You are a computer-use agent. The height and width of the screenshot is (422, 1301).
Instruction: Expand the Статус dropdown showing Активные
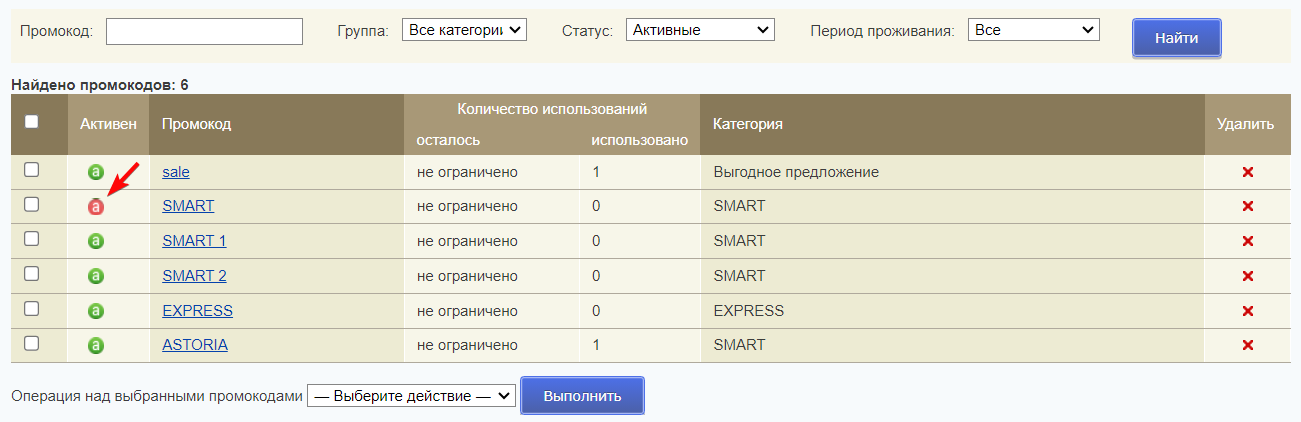coord(700,30)
